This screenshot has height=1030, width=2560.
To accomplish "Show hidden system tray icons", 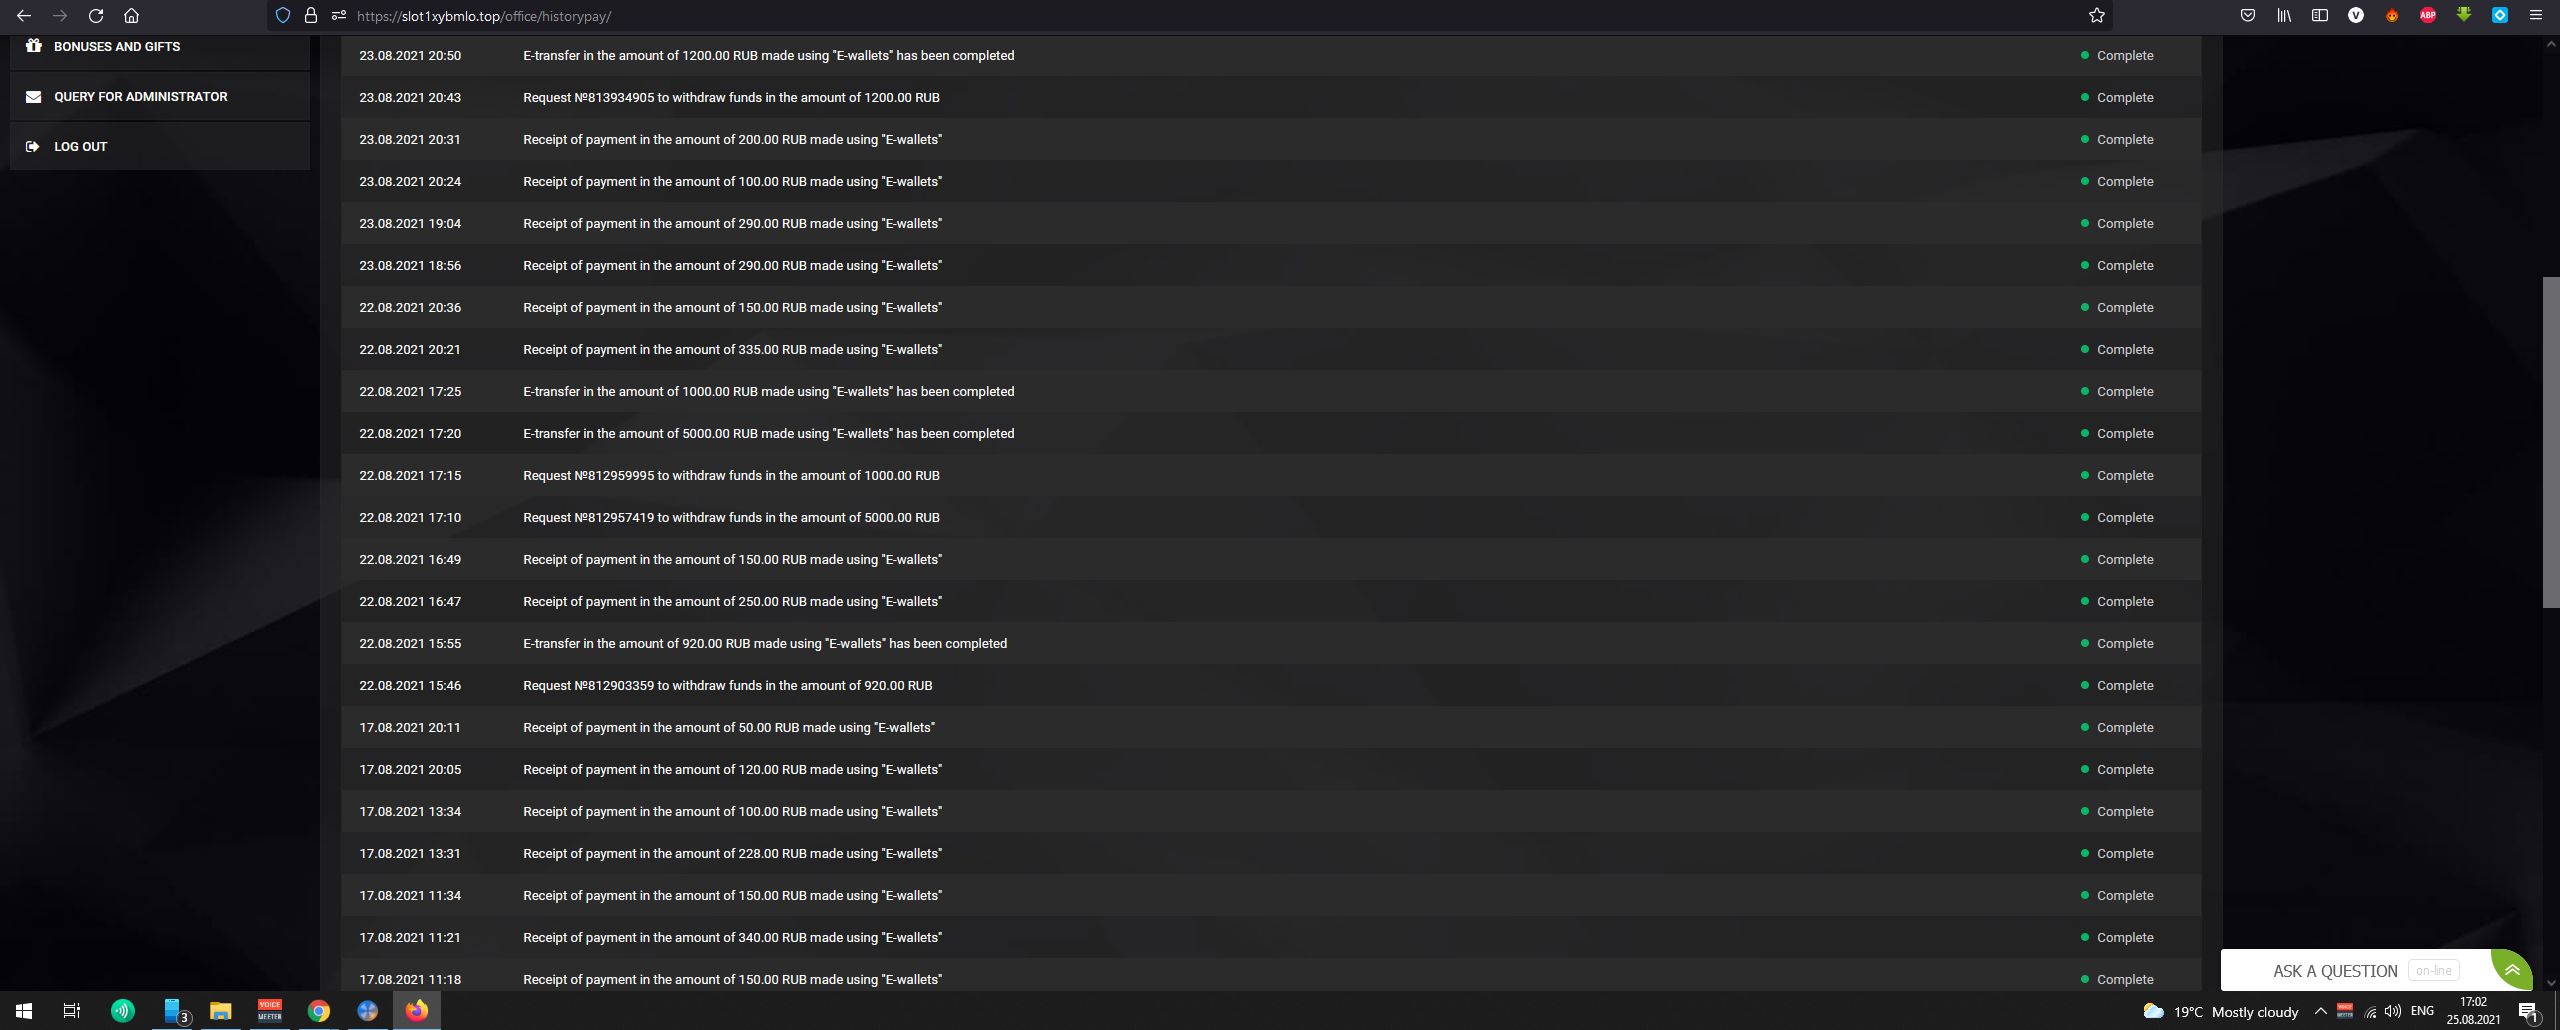I will (x=2321, y=1011).
